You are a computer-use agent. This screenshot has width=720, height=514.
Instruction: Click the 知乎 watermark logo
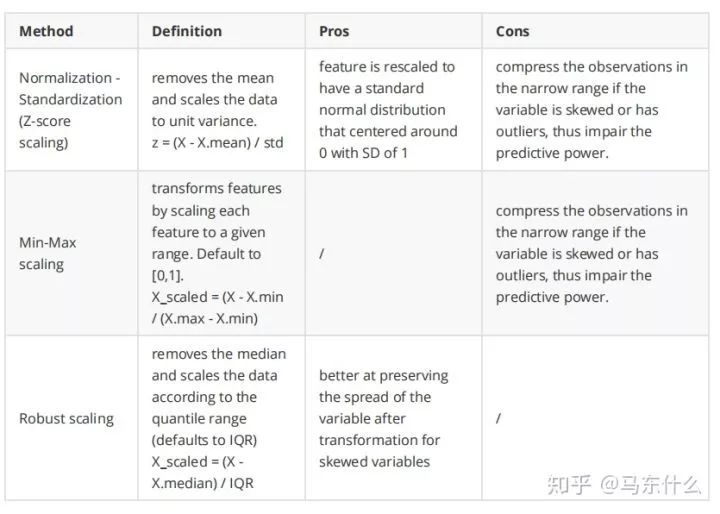tap(567, 485)
